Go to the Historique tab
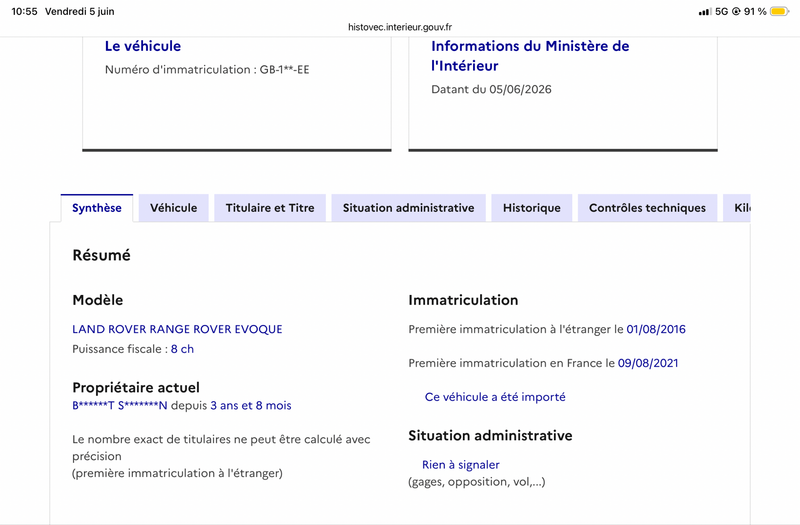 tap(532, 208)
